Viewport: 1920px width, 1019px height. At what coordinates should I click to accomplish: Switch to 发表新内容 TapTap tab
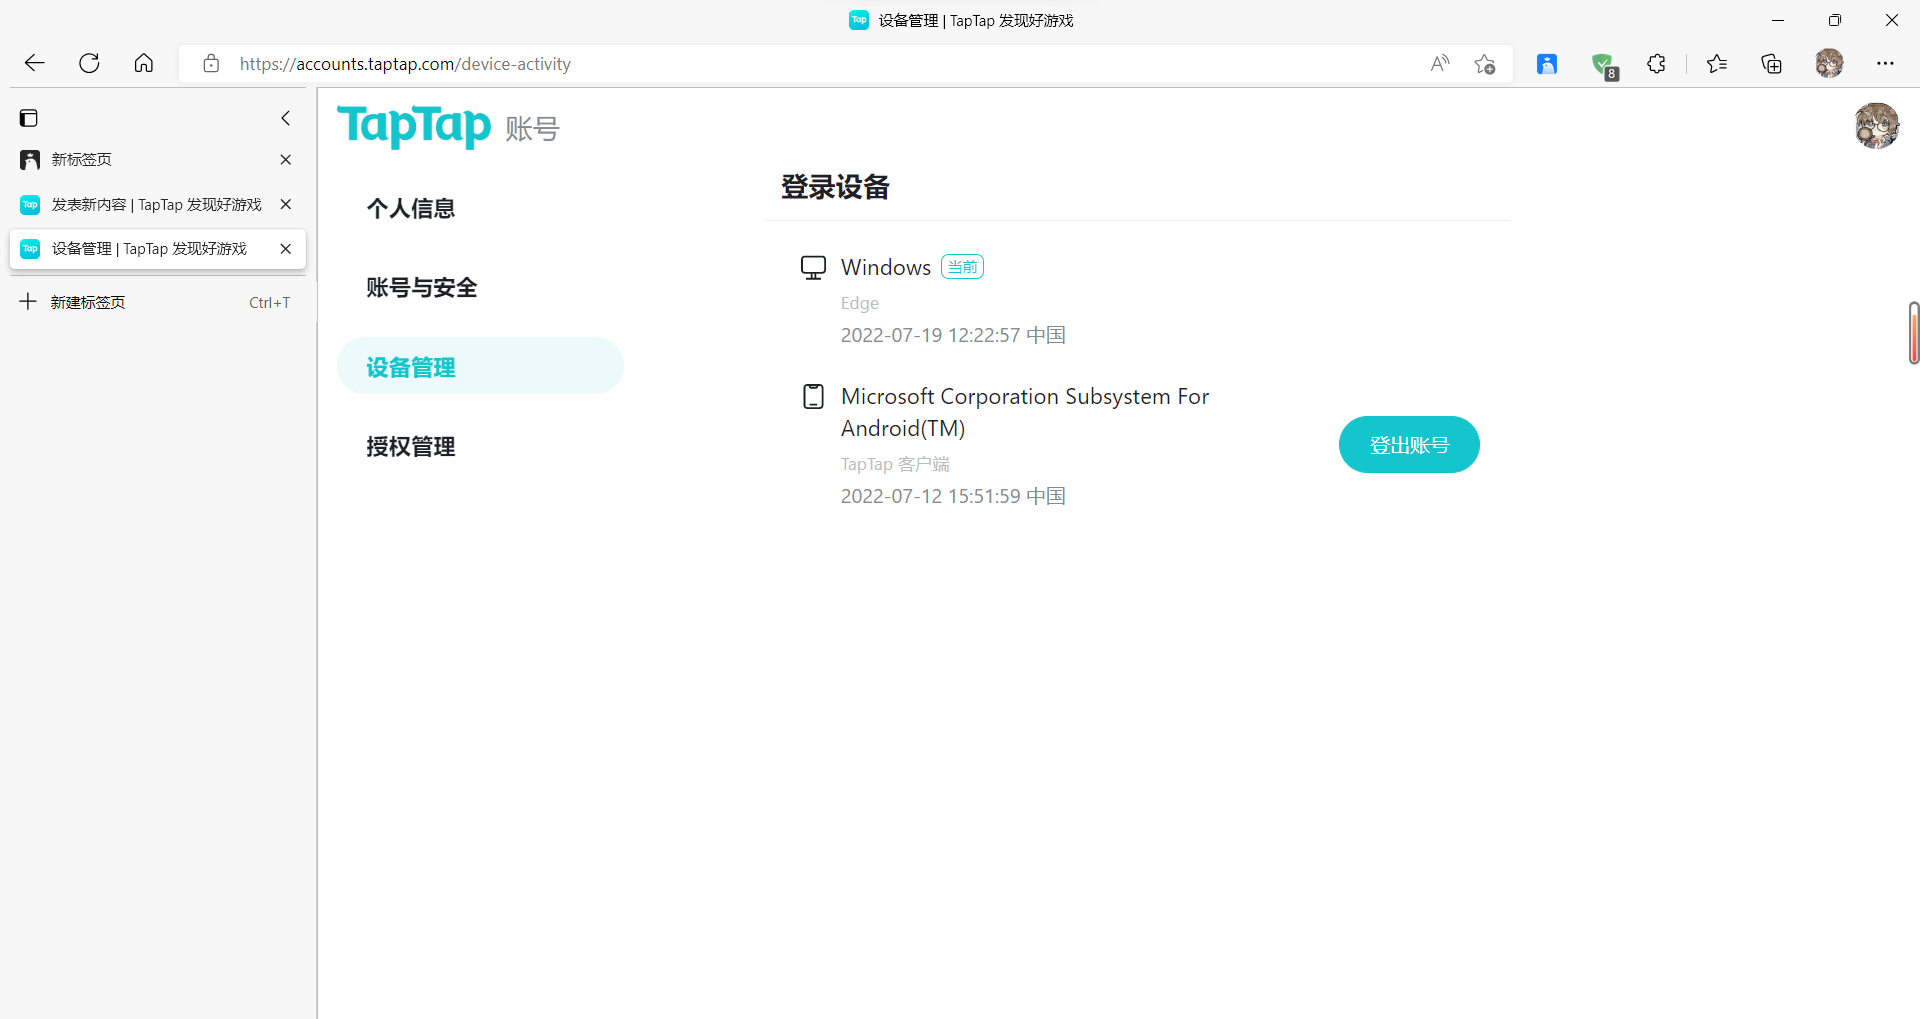coord(157,204)
